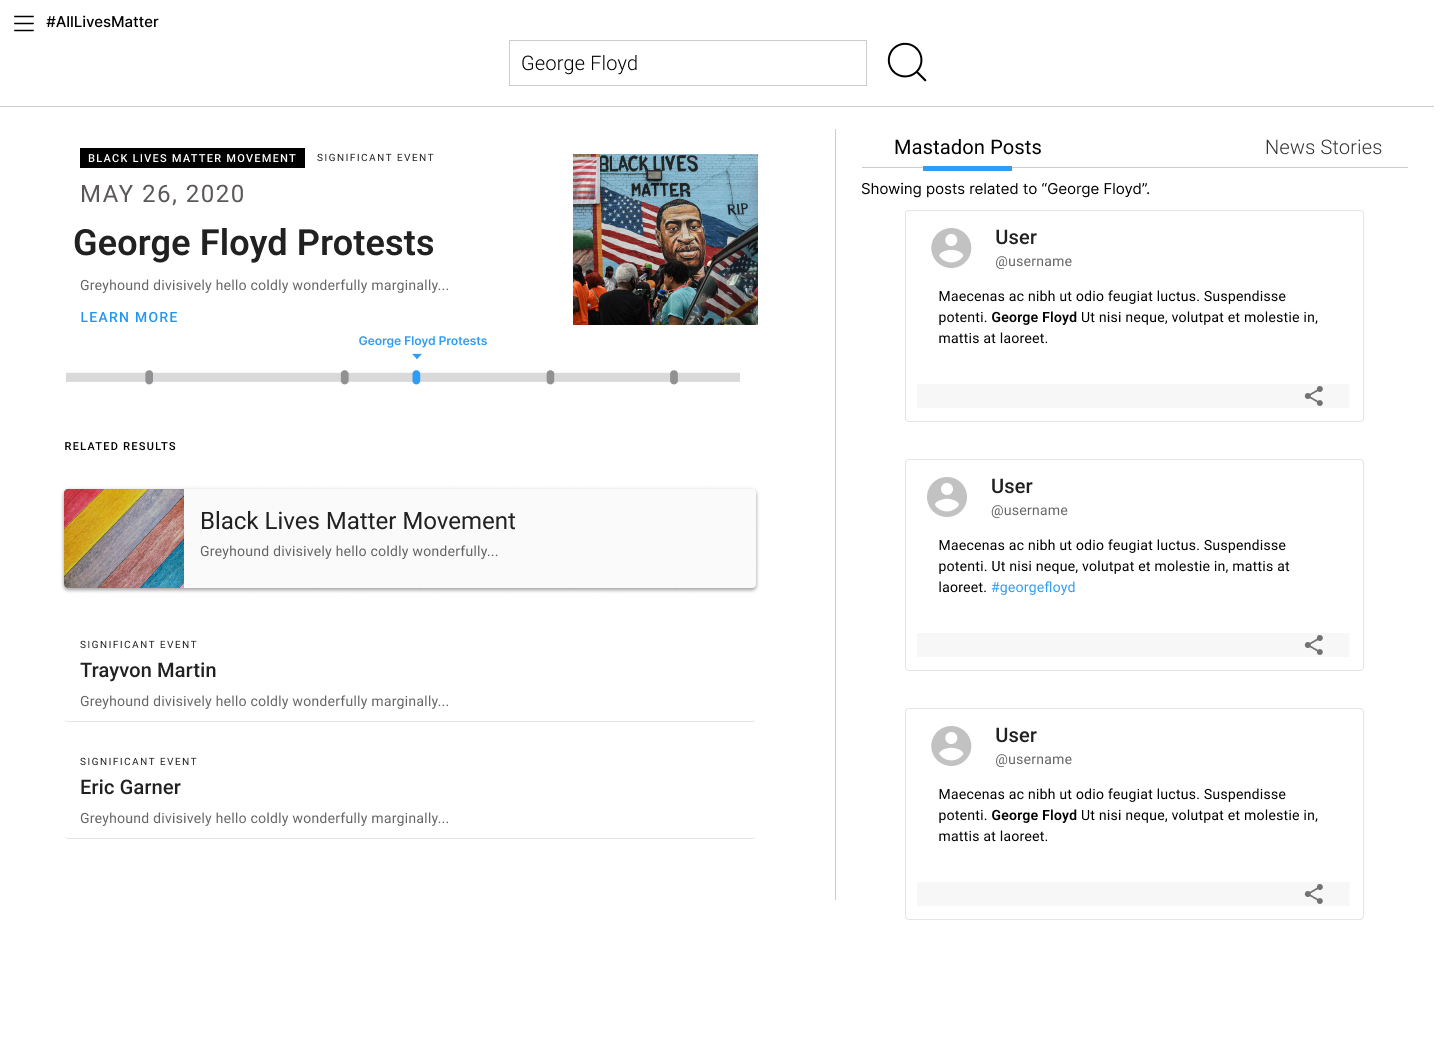Click the George Floyd mural thumbnail

pyautogui.click(x=665, y=239)
